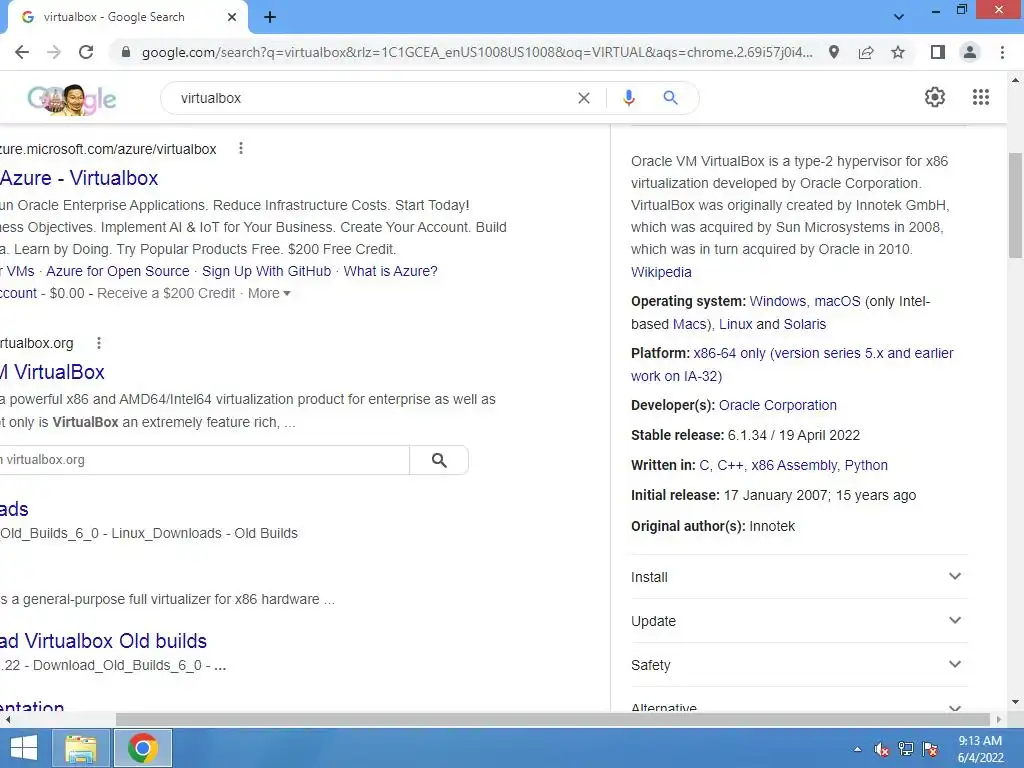Expand the More dropdown in the ad
Screen dimensions: 1024x768
point(269,293)
